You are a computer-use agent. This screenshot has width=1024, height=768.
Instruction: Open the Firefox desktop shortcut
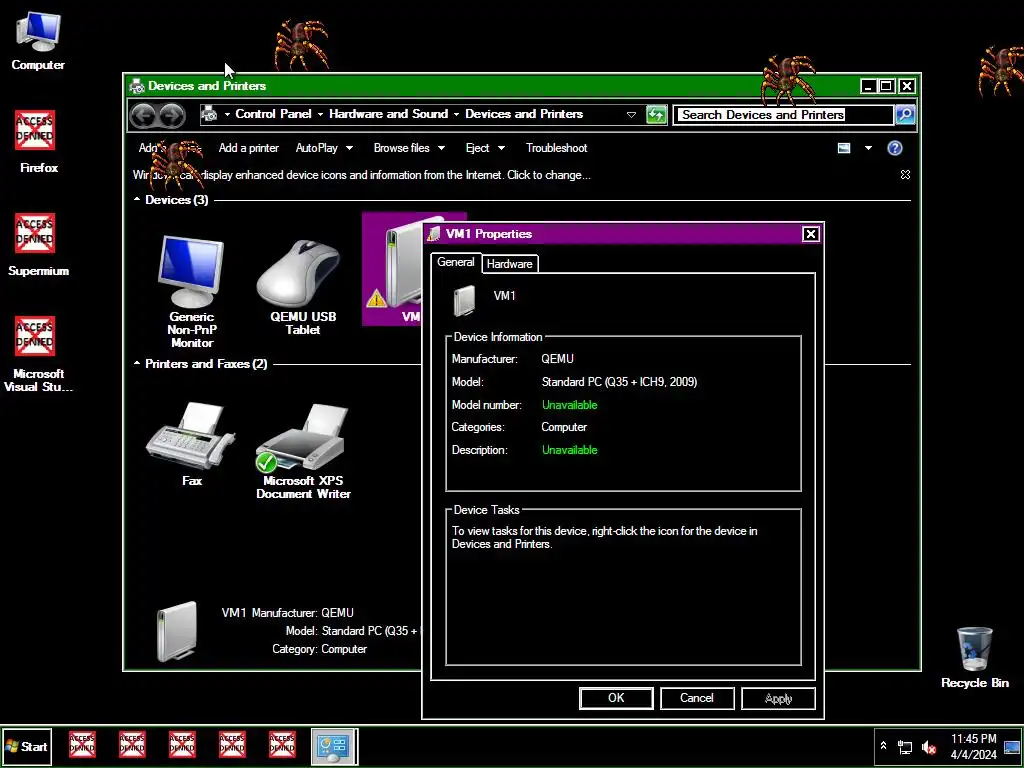37,142
